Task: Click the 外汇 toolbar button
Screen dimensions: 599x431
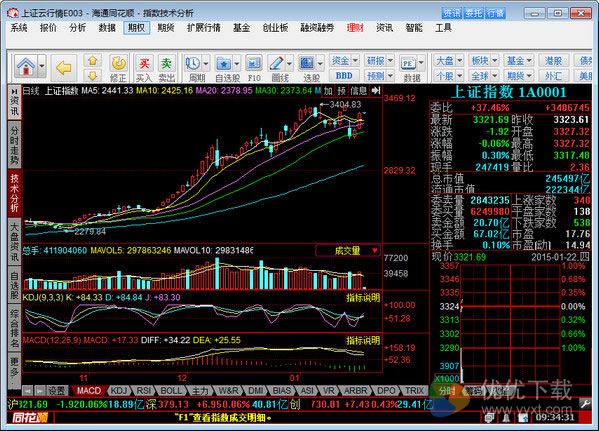Action: [x=553, y=76]
